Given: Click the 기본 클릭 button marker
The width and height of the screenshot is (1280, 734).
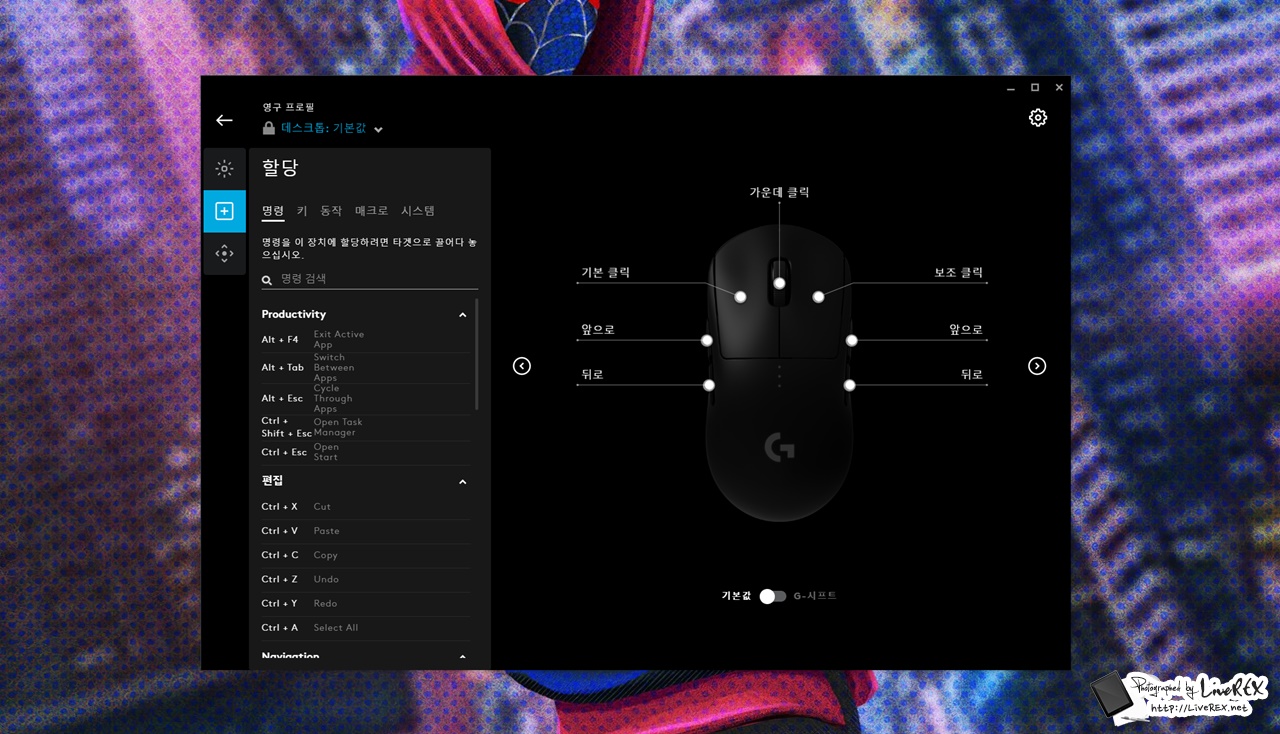Looking at the screenshot, I should click(741, 297).
